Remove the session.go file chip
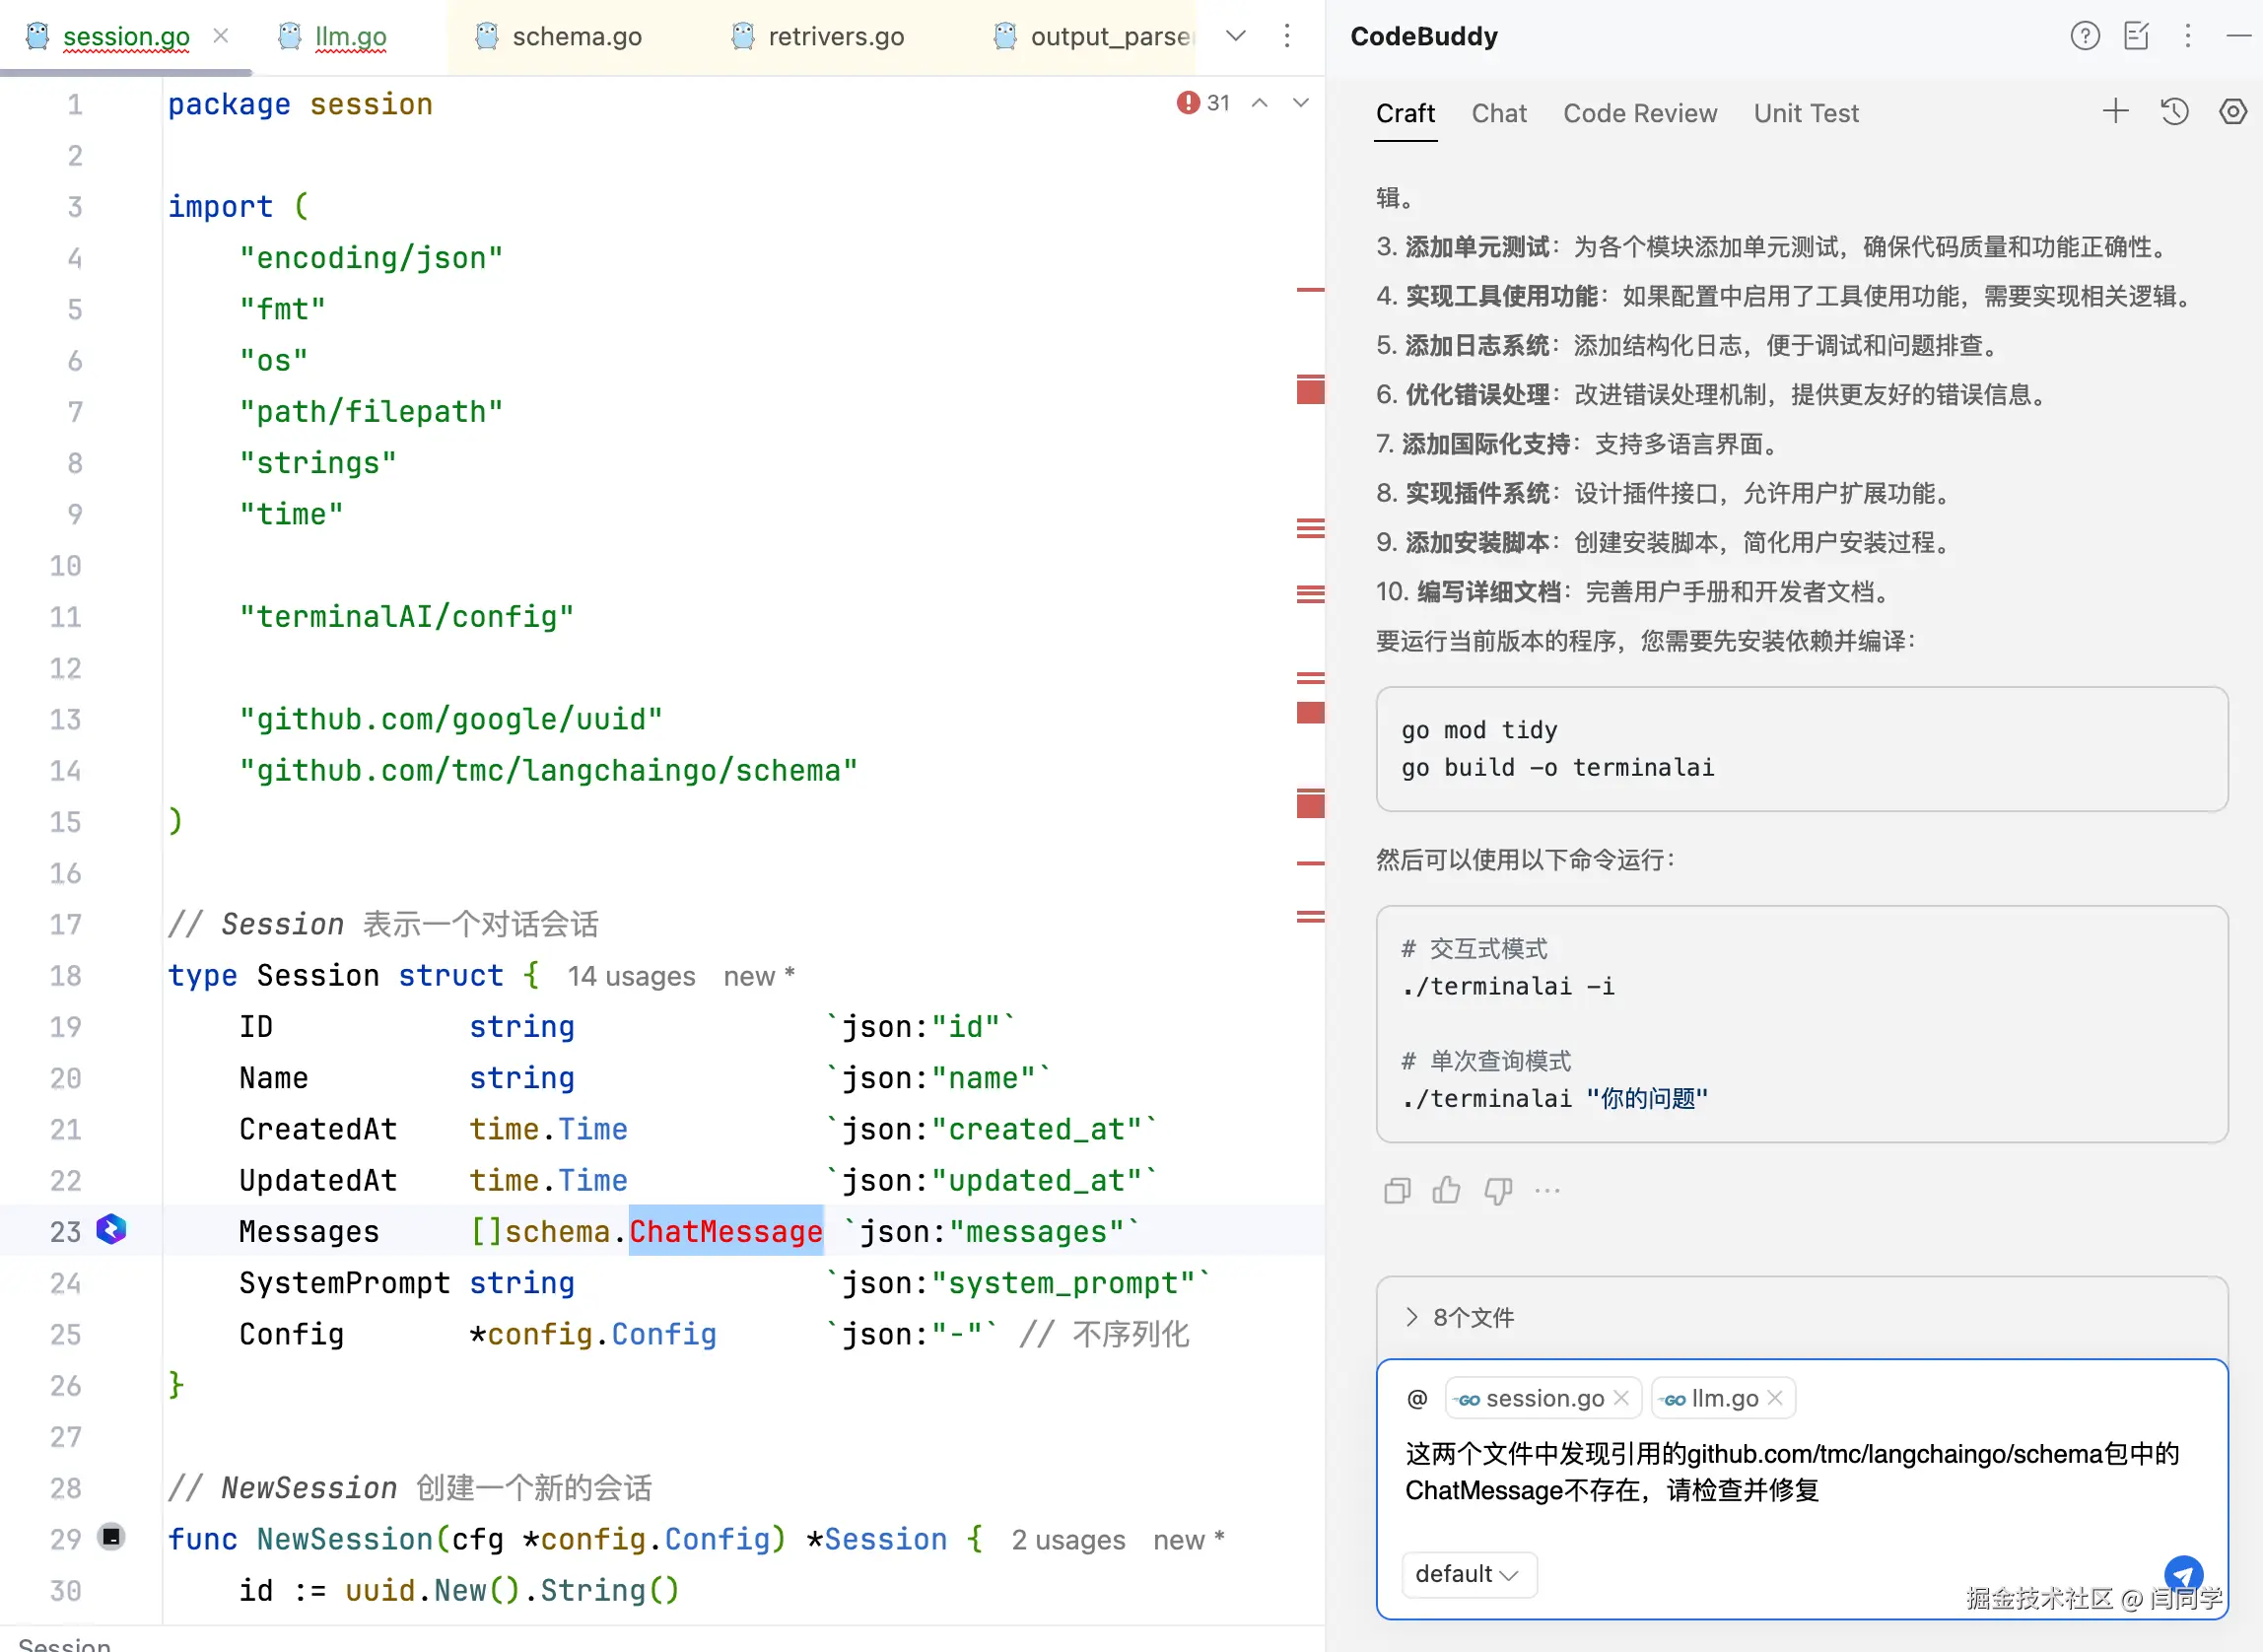Screen dimensions: 2263x1652 coord(1621,1398)
